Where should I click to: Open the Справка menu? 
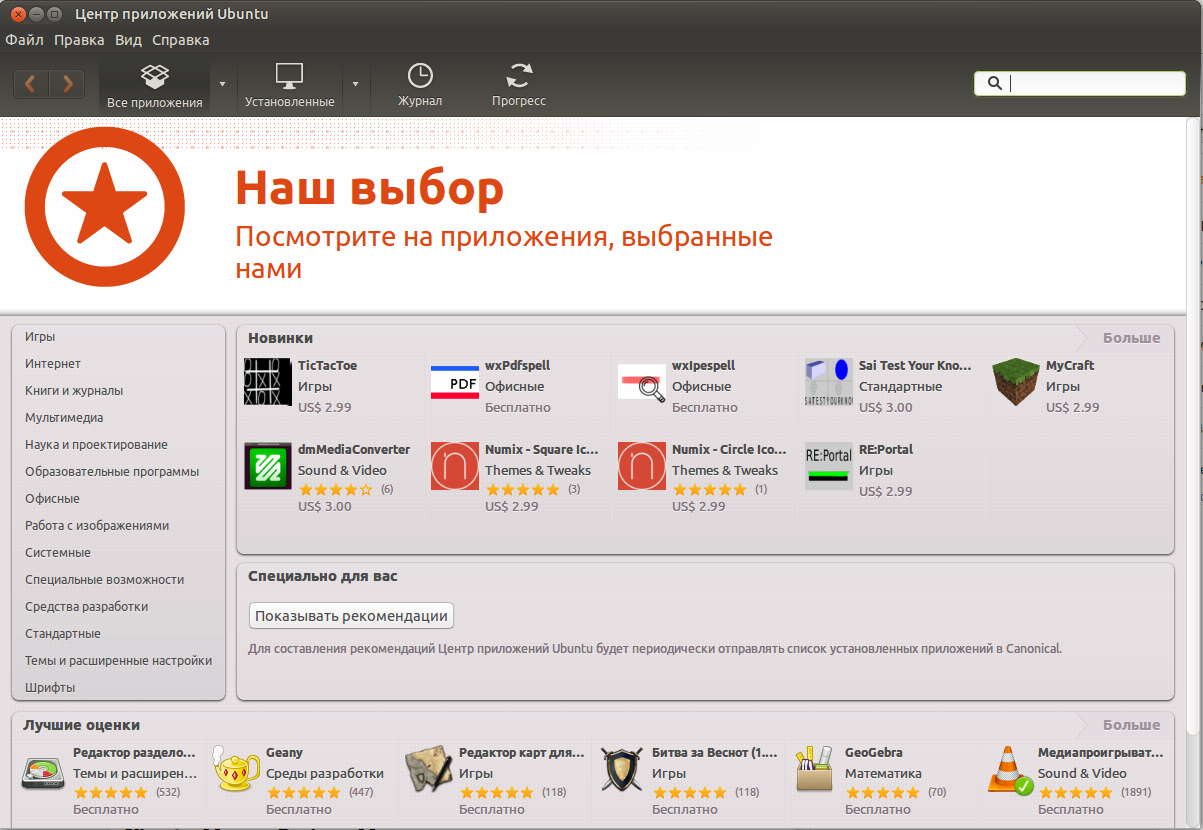[x=181, y=40]
